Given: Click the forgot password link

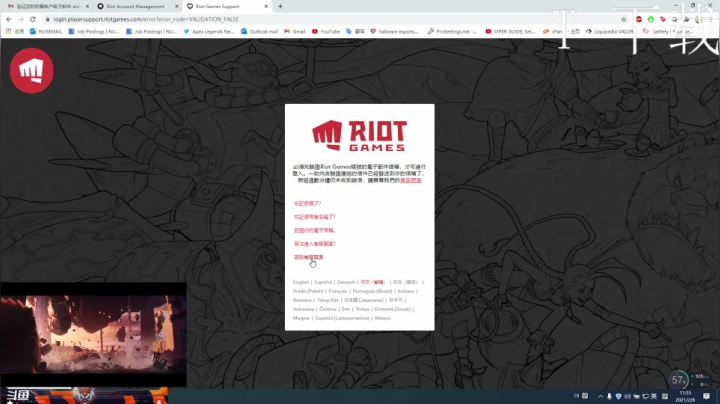Looking at the screenshot, I should click(307, 203).
